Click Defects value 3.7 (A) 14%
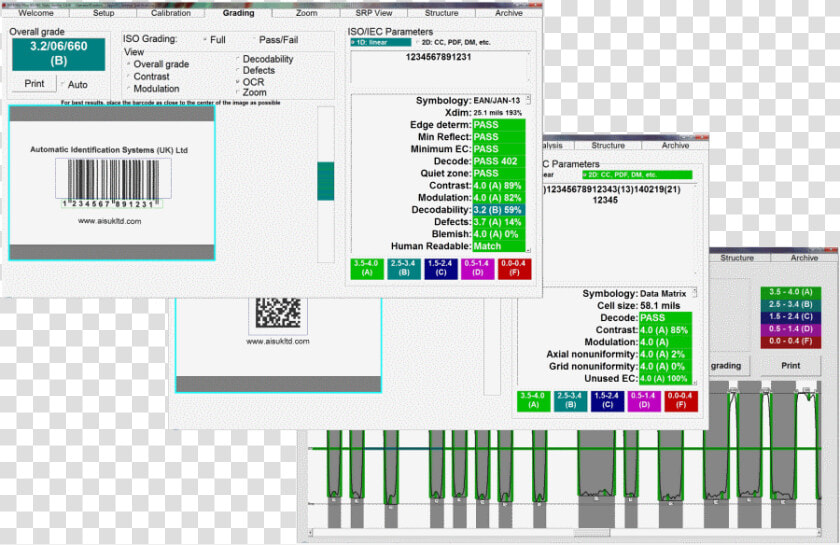This screenshot has width=840, height=545. [499, 222]
